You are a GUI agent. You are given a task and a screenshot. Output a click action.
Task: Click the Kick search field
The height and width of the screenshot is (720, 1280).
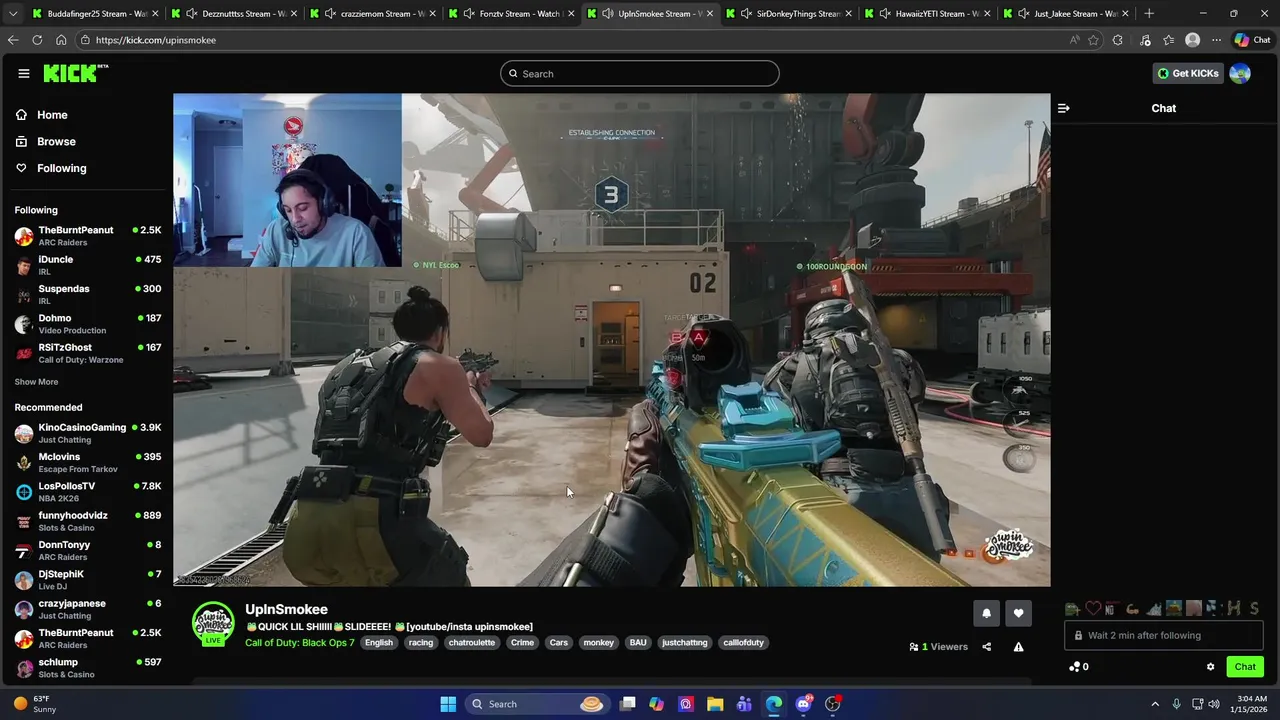pyautogui.click(x=640, y=73)
